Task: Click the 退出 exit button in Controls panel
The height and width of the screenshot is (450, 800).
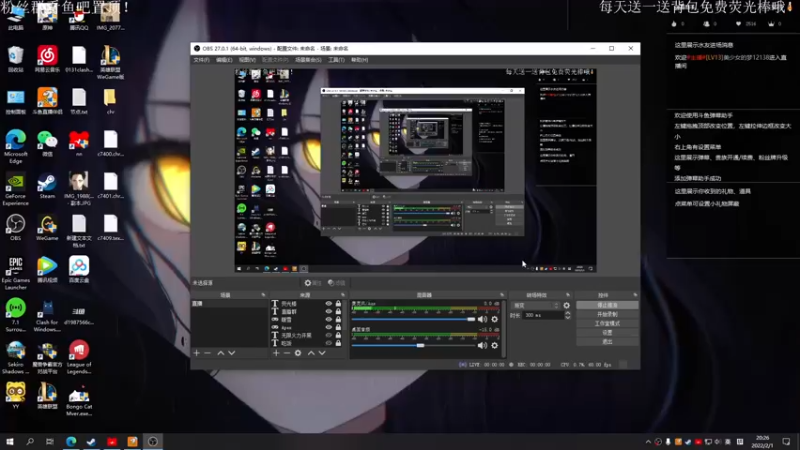Action: 607,342
